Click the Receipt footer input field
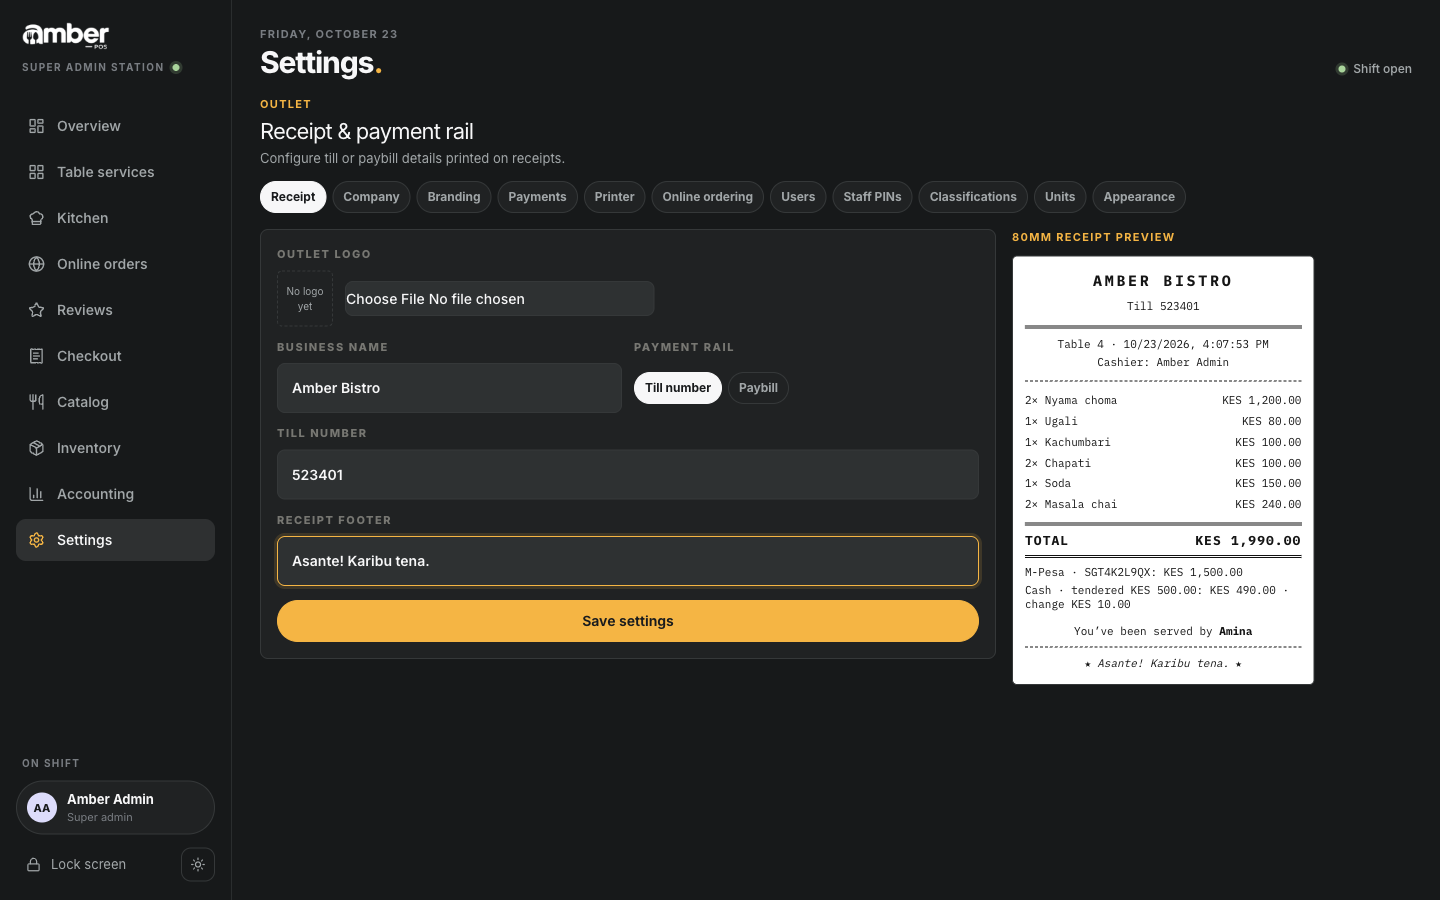This screenshot has height=900, width=1440. [x=628, y=561]
